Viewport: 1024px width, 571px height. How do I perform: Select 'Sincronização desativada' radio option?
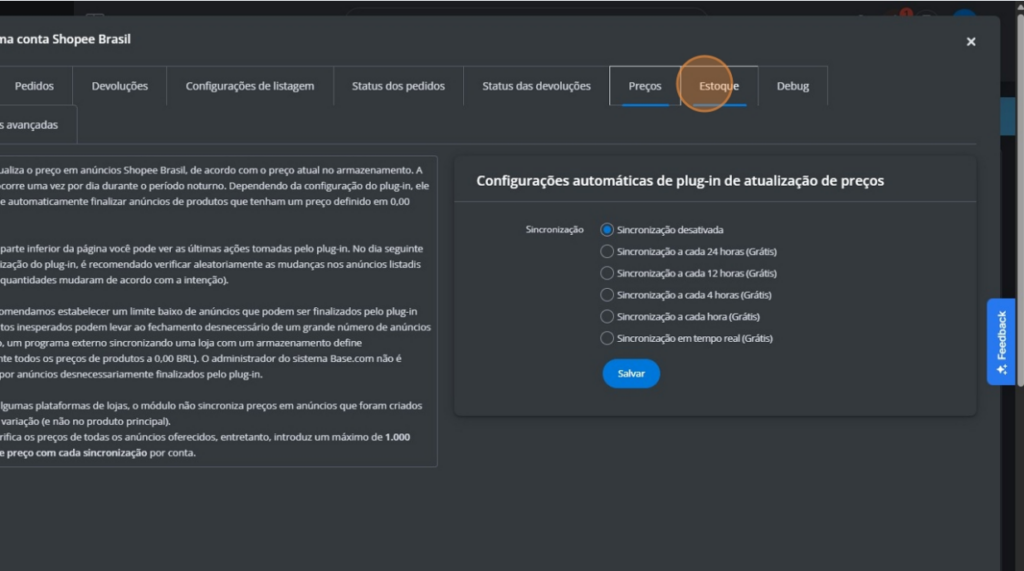(607, 230)
